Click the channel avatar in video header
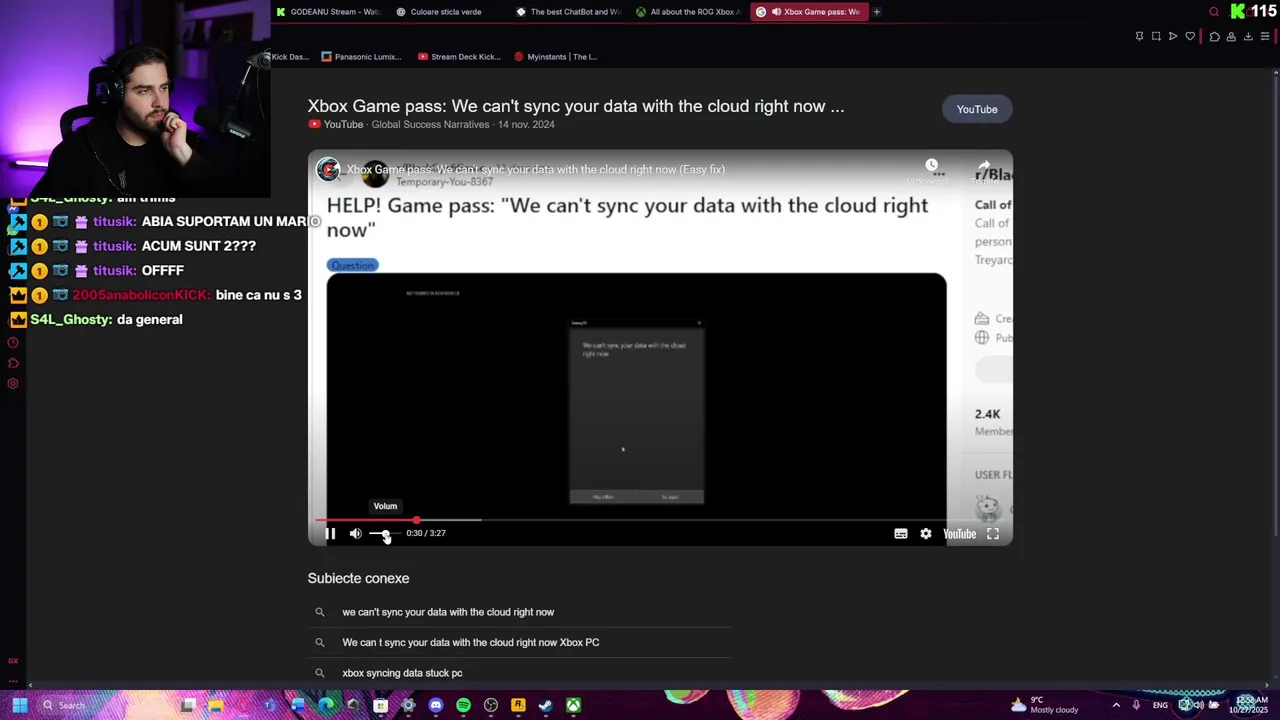This screenshot has height=720, width=1280. (x=328, y=169)
